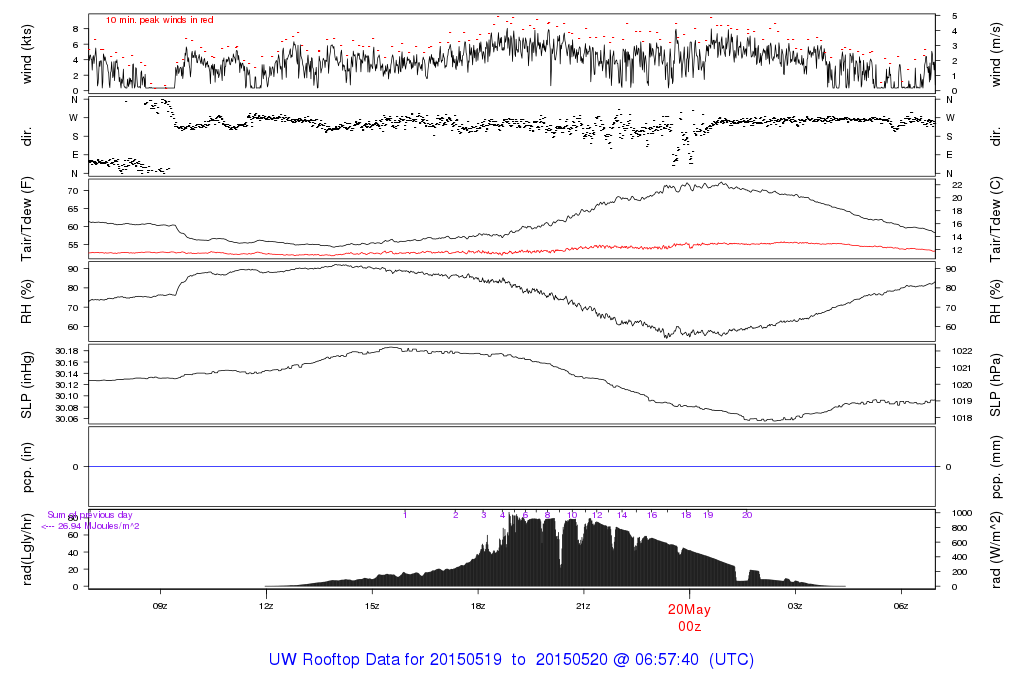Click the RH (%) left axis label

[x=27, y=302]
